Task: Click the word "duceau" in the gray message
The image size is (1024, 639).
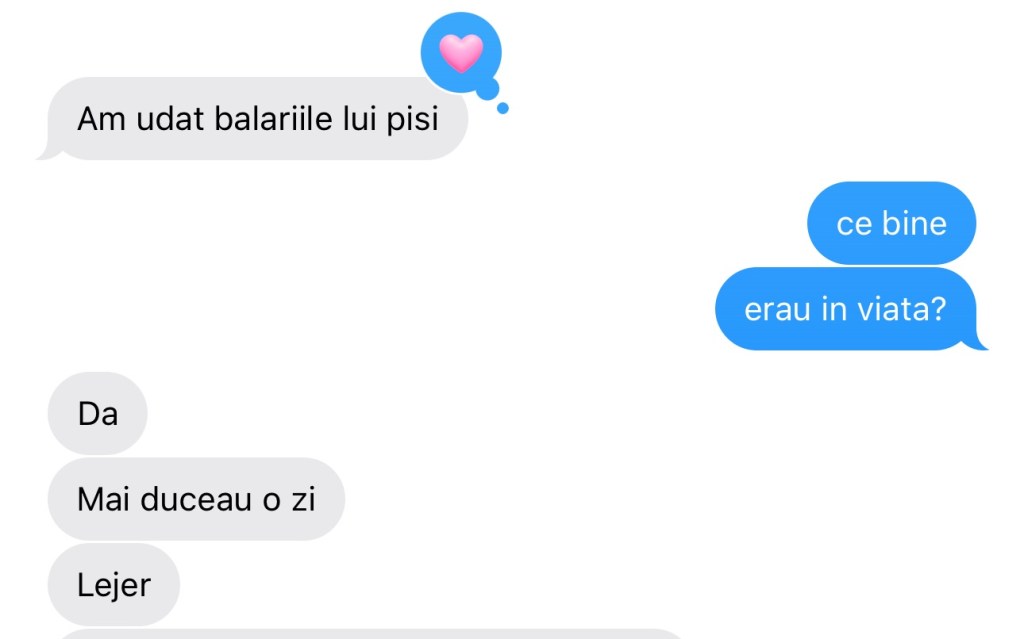Action: pyautogui.click(x=196, y=500)
